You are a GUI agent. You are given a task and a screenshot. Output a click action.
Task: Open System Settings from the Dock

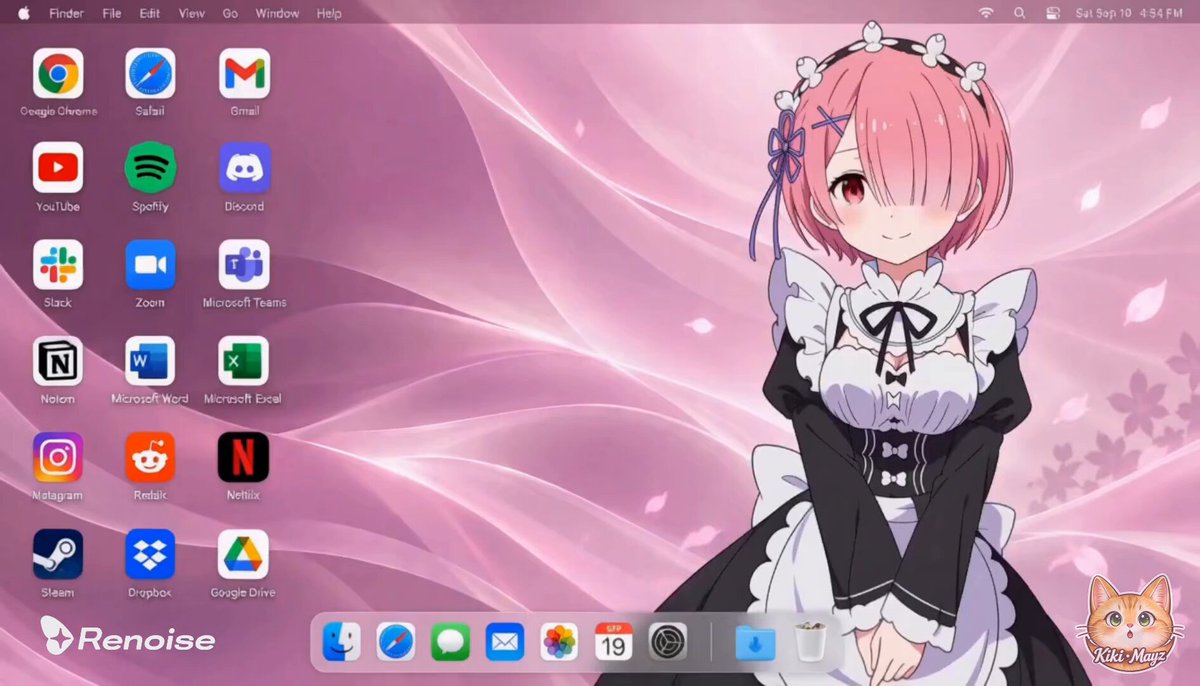(667, 641)
